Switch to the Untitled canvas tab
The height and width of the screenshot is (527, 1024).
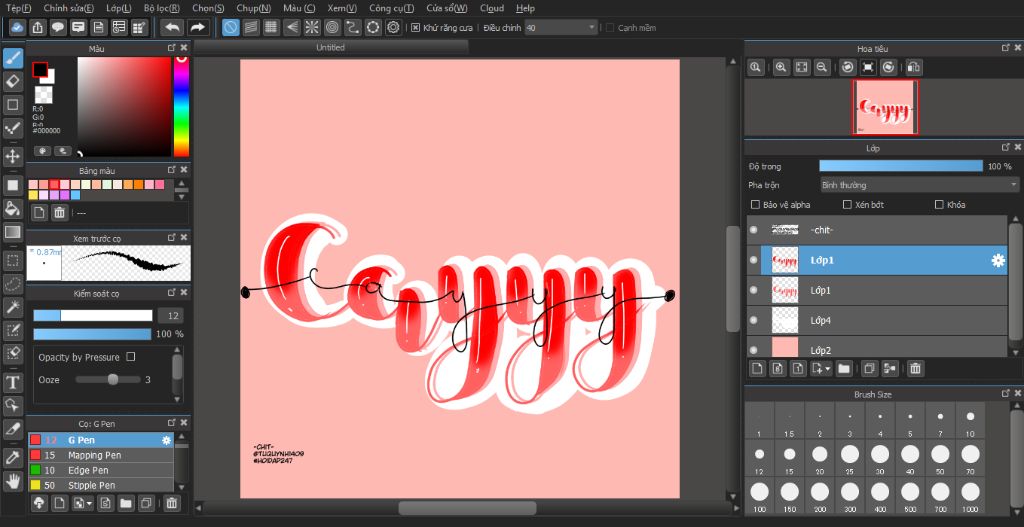tap(331, 47)
